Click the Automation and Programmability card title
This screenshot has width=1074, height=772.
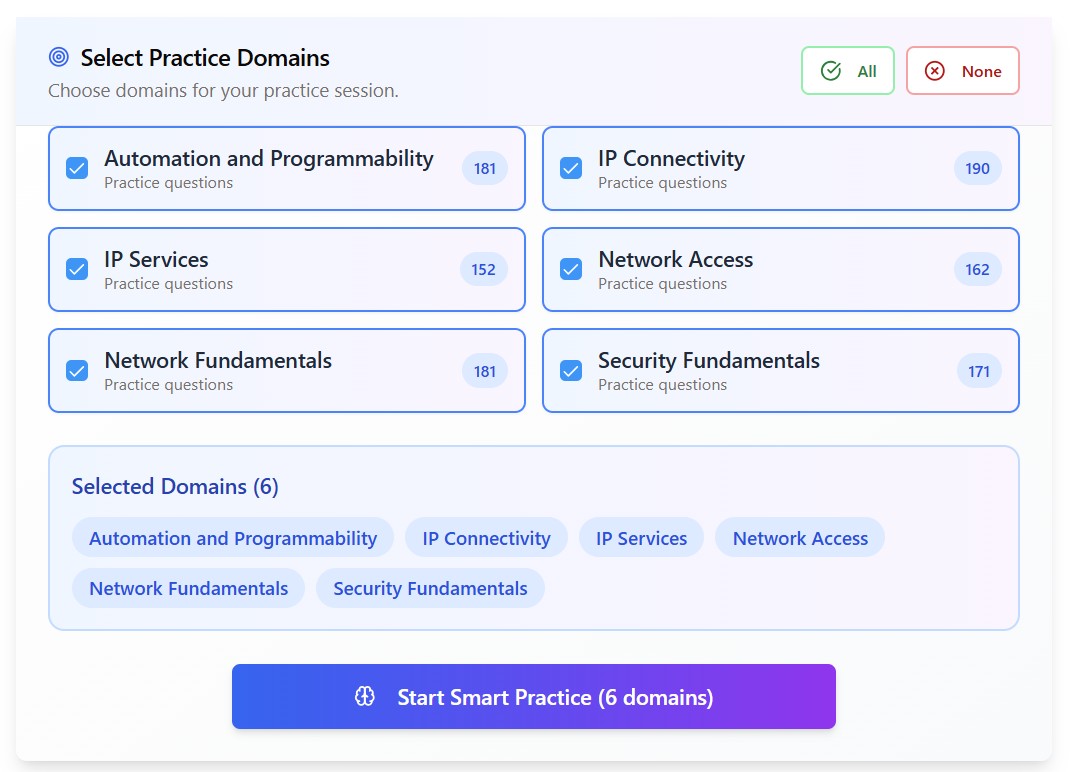click(268, 158)
